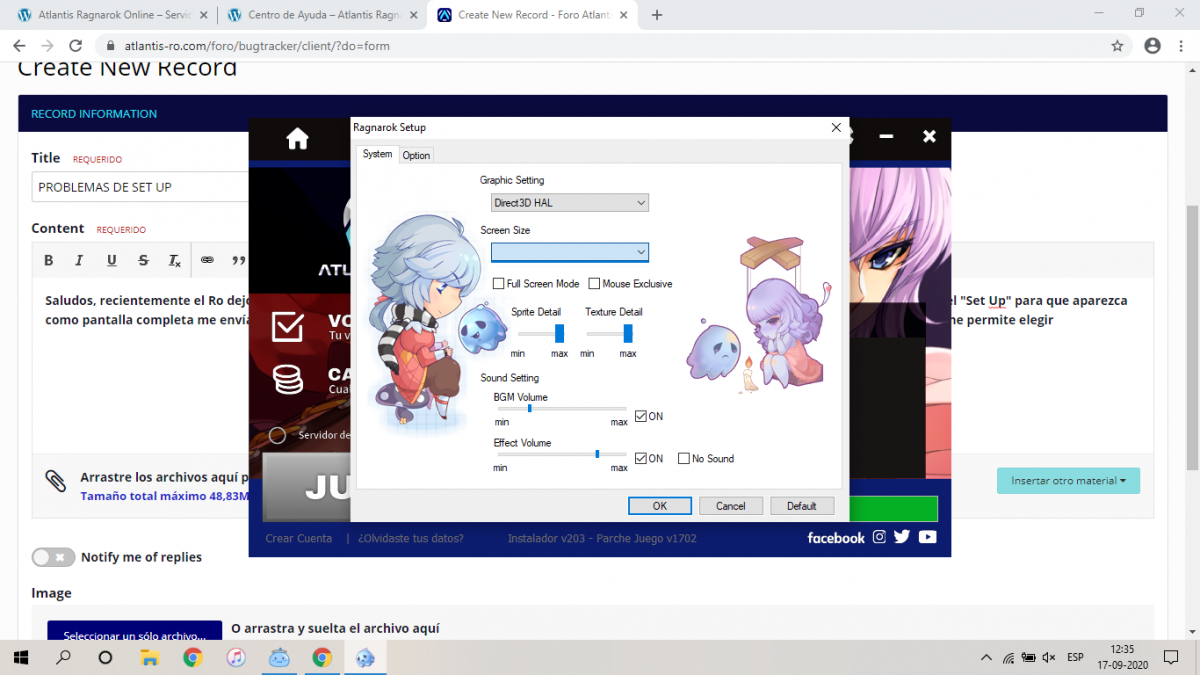This screenshot has width=1200, height=675.
Task: Open the launcher's YouTube icon
Action: click(x=927, y=537)
